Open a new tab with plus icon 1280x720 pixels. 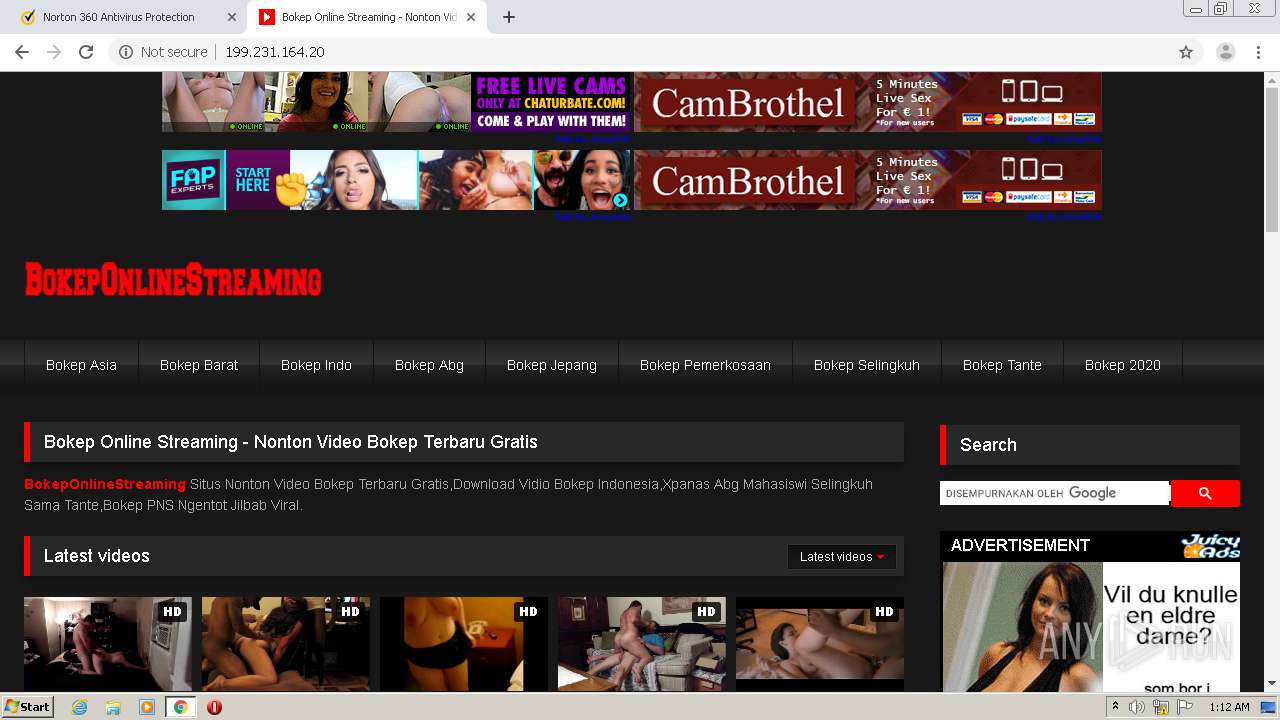[509, 17]
